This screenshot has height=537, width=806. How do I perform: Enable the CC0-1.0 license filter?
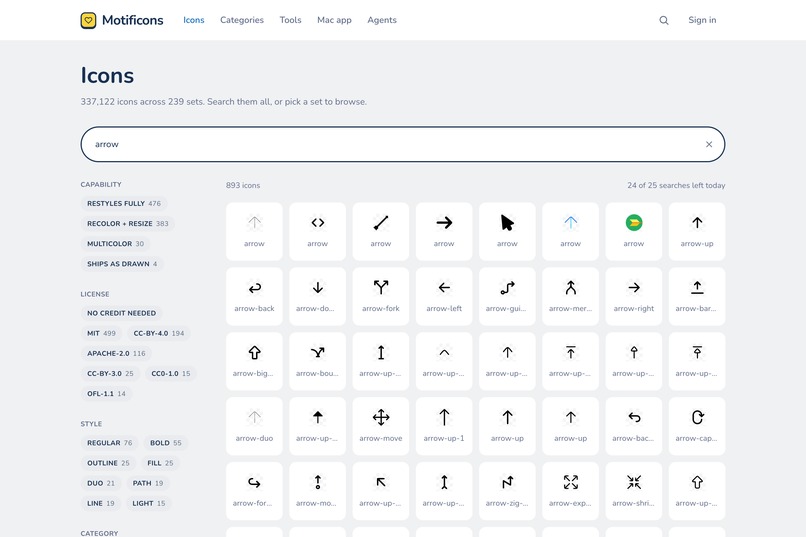[x=171, y=373]
